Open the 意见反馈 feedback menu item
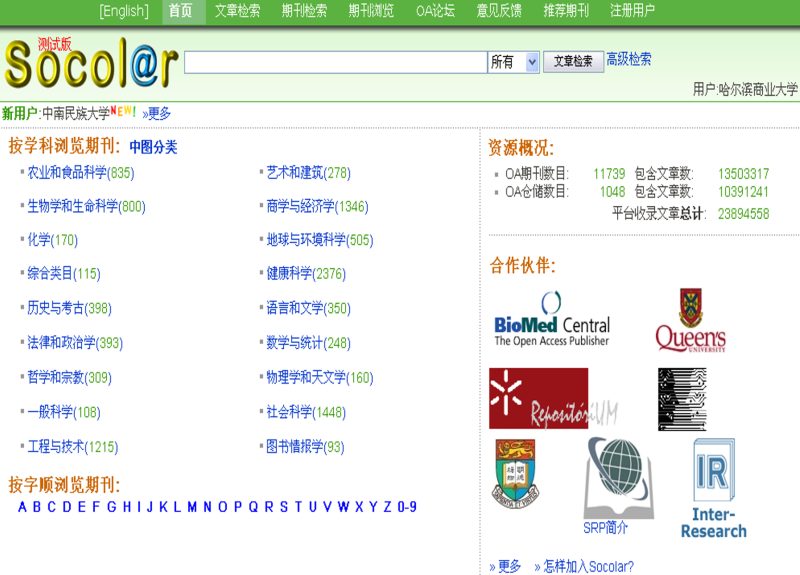 (x=498, y=11)
